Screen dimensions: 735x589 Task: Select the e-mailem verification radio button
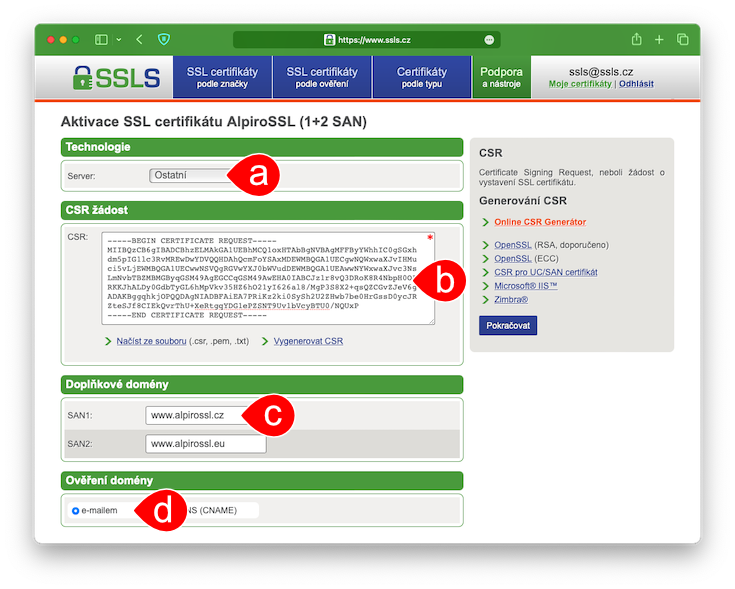click(x=76, y=510)
